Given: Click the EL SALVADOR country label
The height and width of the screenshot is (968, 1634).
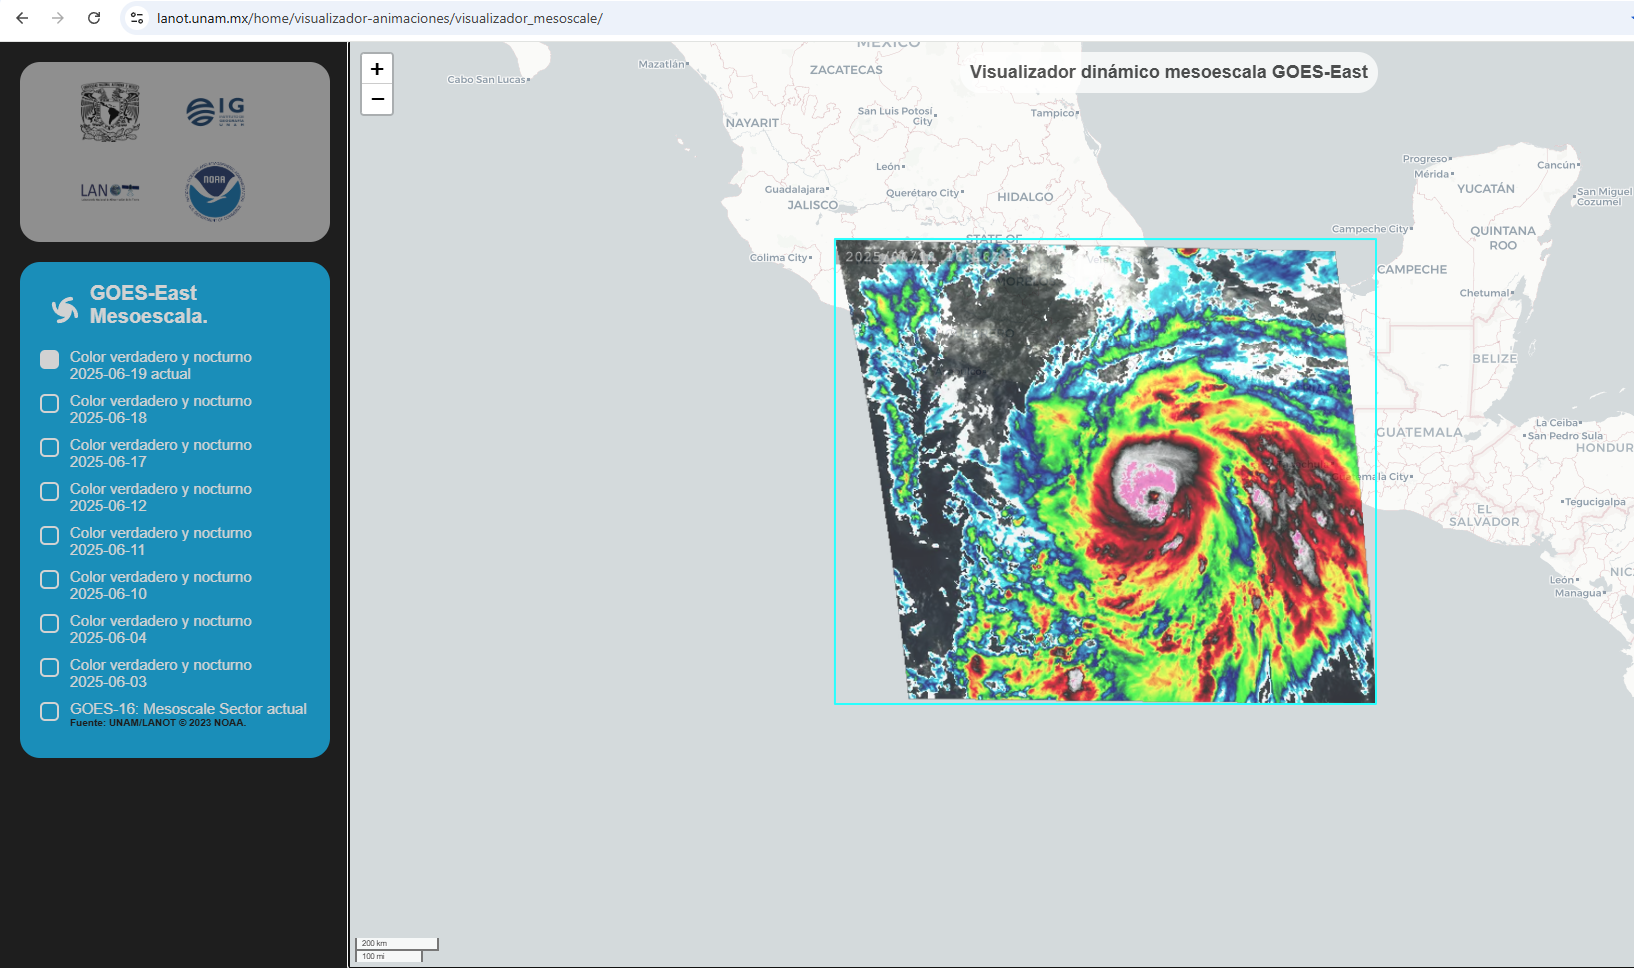Looking at the screenshot, I should 1484,515.
